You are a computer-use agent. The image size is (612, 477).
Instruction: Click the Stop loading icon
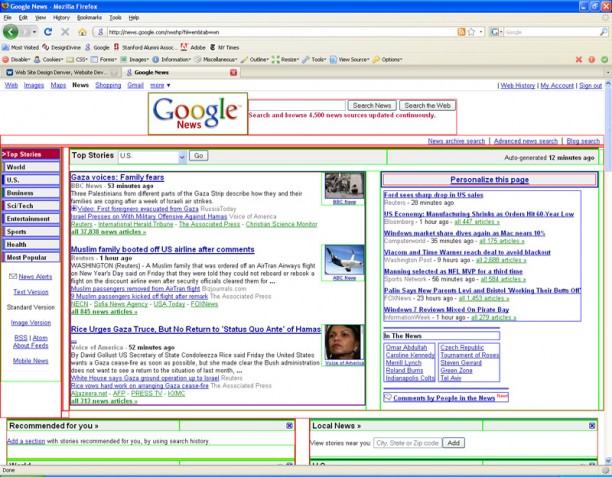66,32
